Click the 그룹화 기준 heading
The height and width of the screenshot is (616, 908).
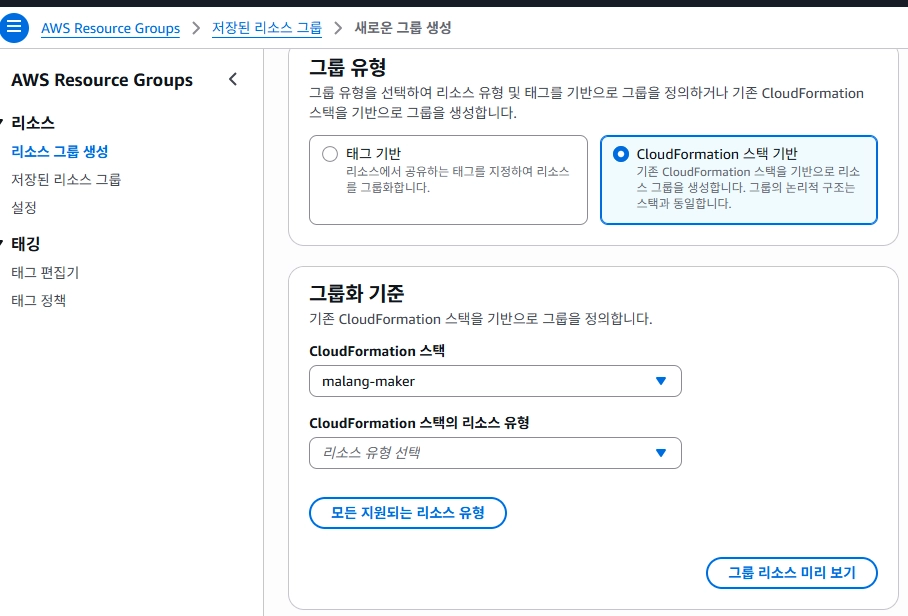coord(357,293)
